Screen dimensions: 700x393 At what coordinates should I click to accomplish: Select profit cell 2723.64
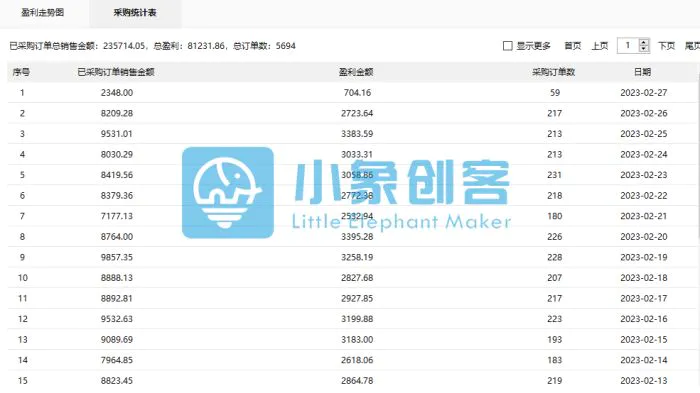[x=357, y=113]
